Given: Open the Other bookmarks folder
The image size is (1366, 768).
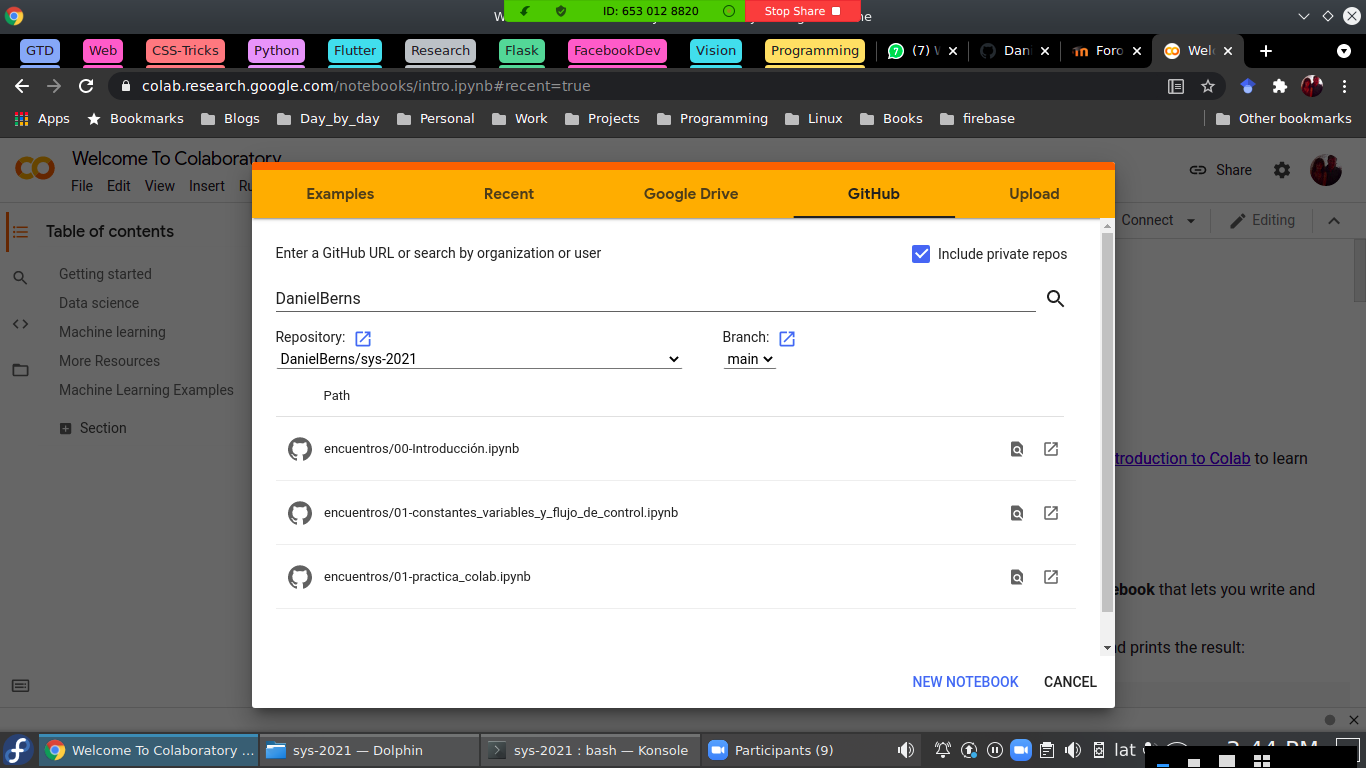Looking at the screenshot, I should pos(1283,118).
